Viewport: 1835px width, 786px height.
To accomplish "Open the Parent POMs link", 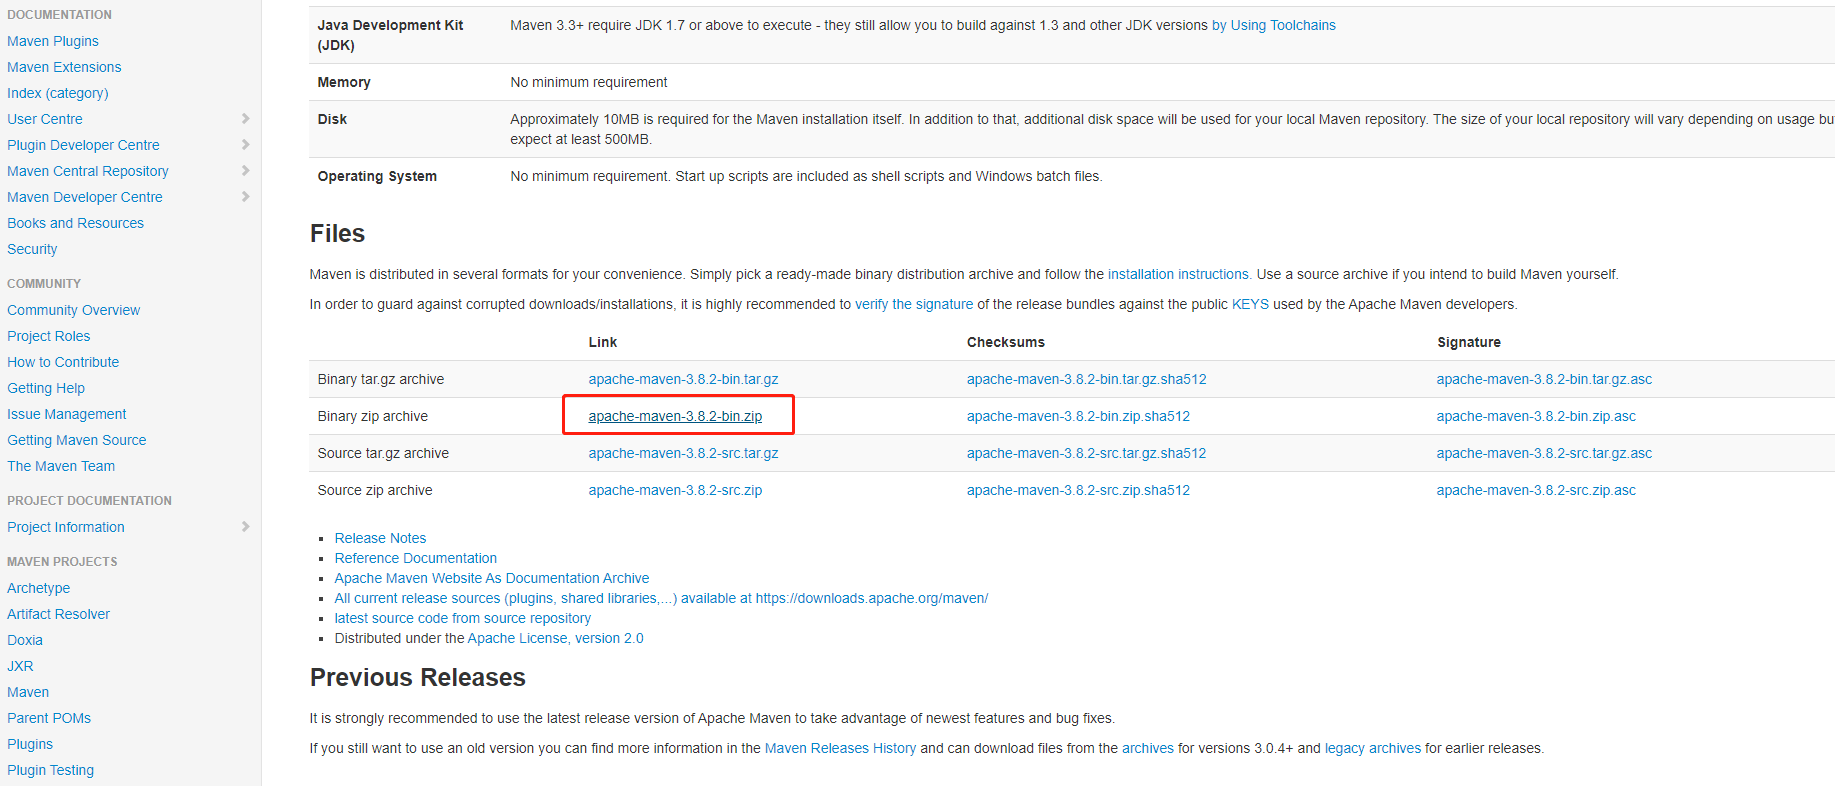I will pos(49,718).
